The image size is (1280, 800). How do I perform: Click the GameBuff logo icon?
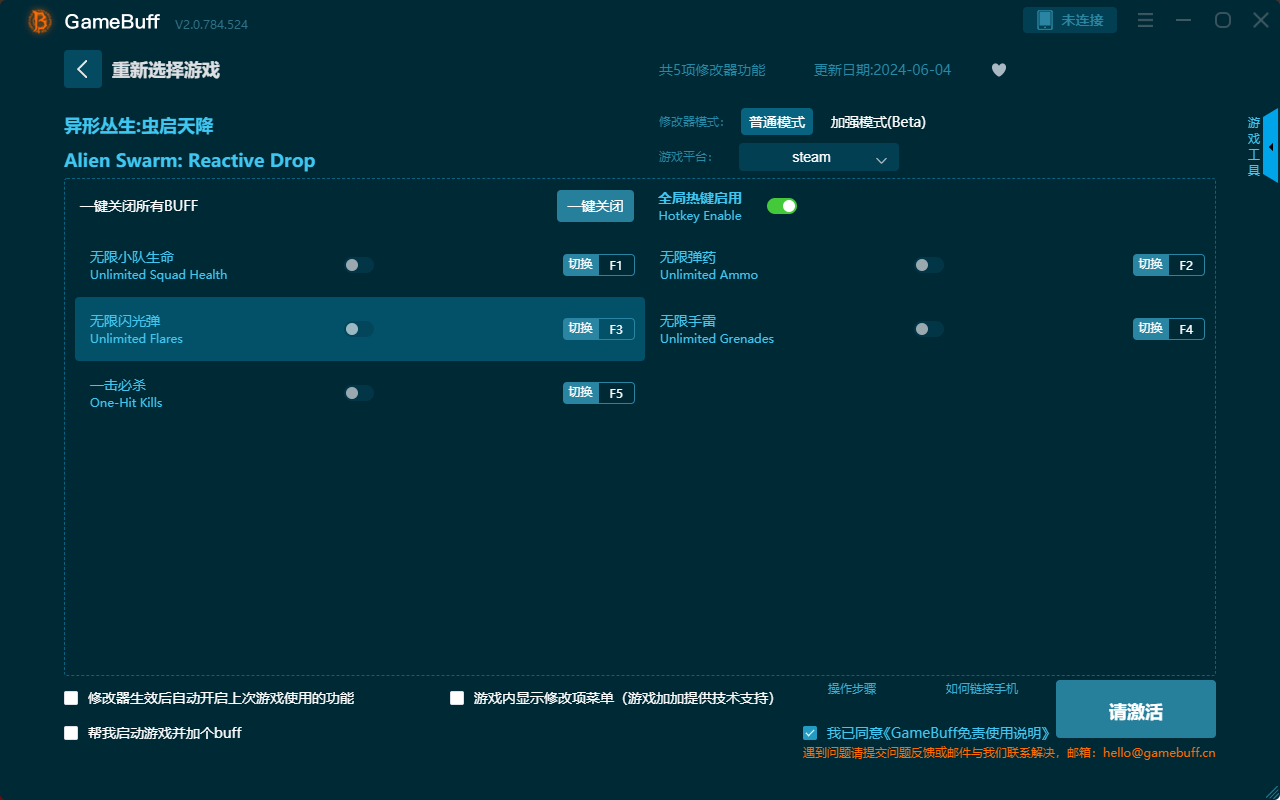coord(40,21)
